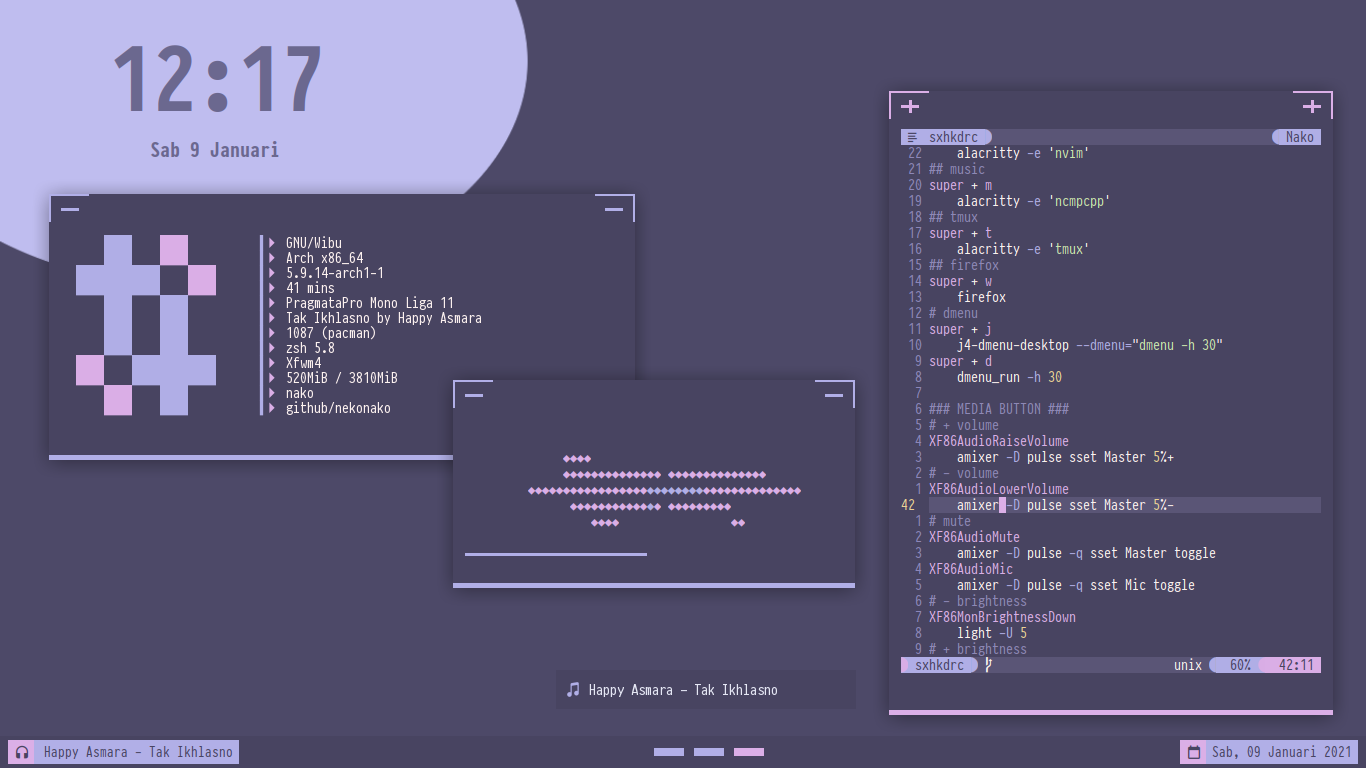Switch to the first lavender workspace indicator
The image size is (1366, 768).
[x=669, y=752]
